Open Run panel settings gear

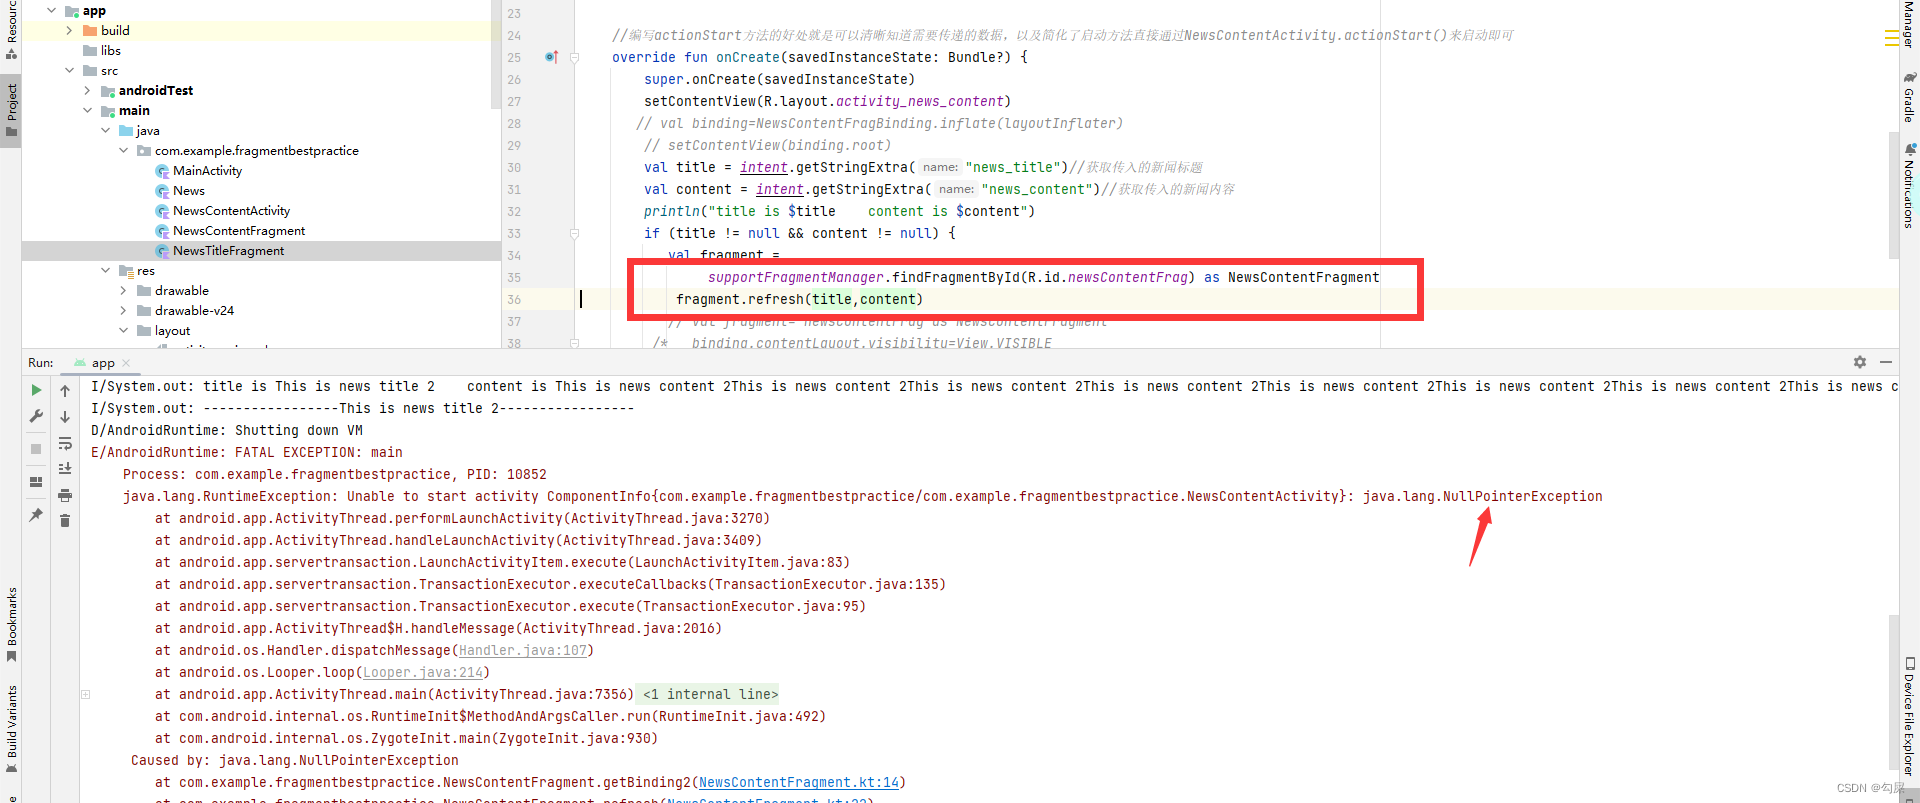click(1860, 362)
